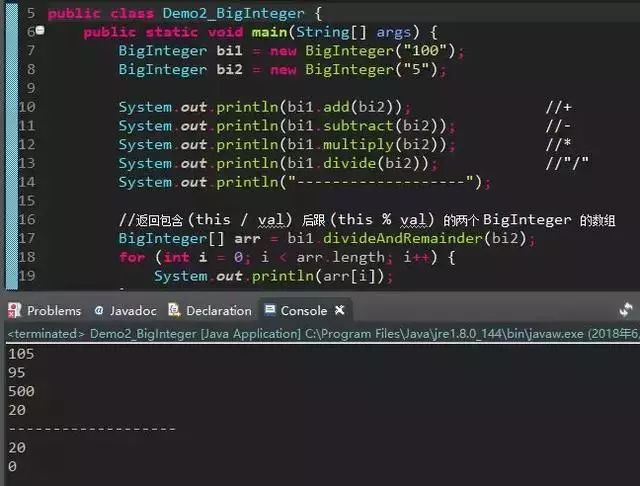The width and height of the screenshot is (640, 486).
Task: Click the Console tab's monitor icon
Action: 270,311
